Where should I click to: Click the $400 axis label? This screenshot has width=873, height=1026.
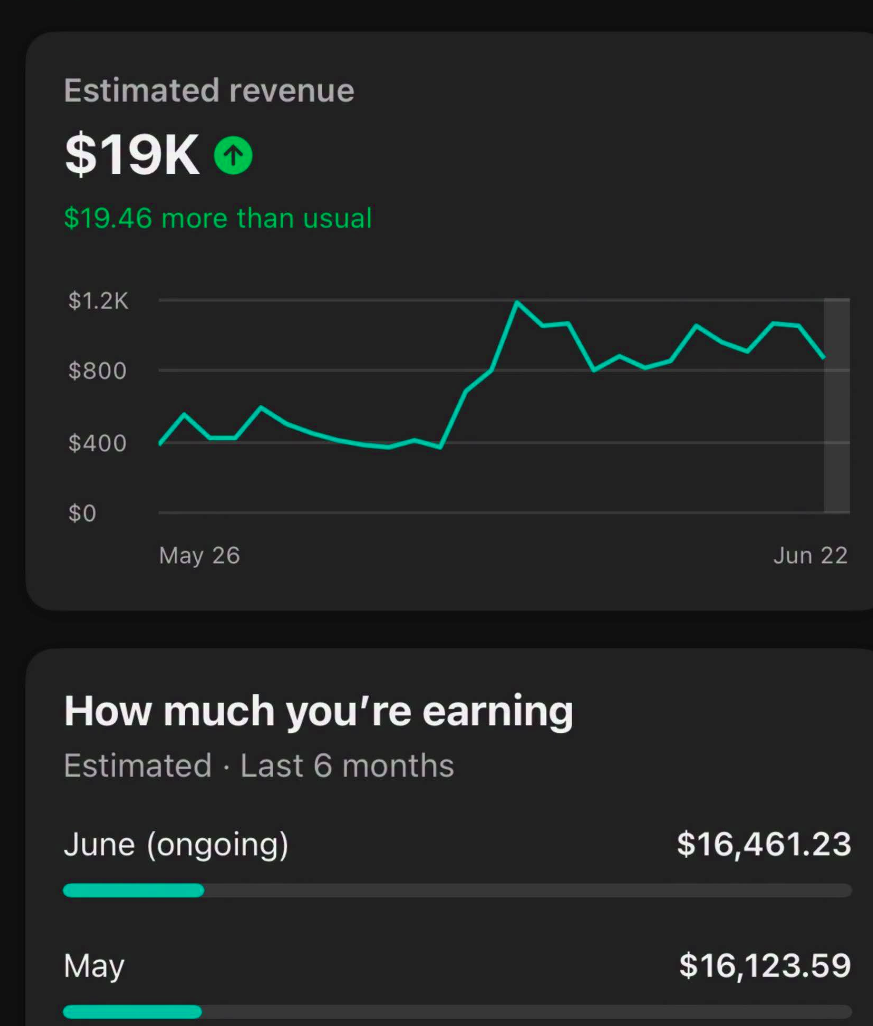coord(97,443)
